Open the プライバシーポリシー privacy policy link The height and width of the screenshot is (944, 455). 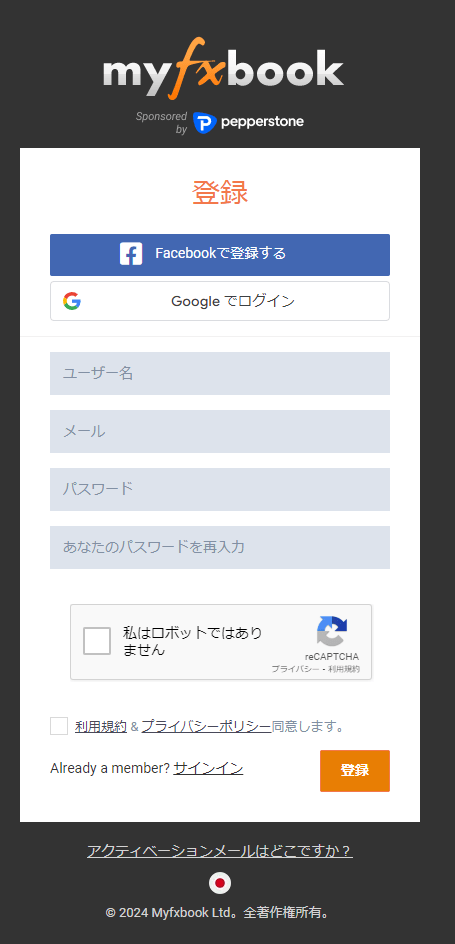click(206, 727)
